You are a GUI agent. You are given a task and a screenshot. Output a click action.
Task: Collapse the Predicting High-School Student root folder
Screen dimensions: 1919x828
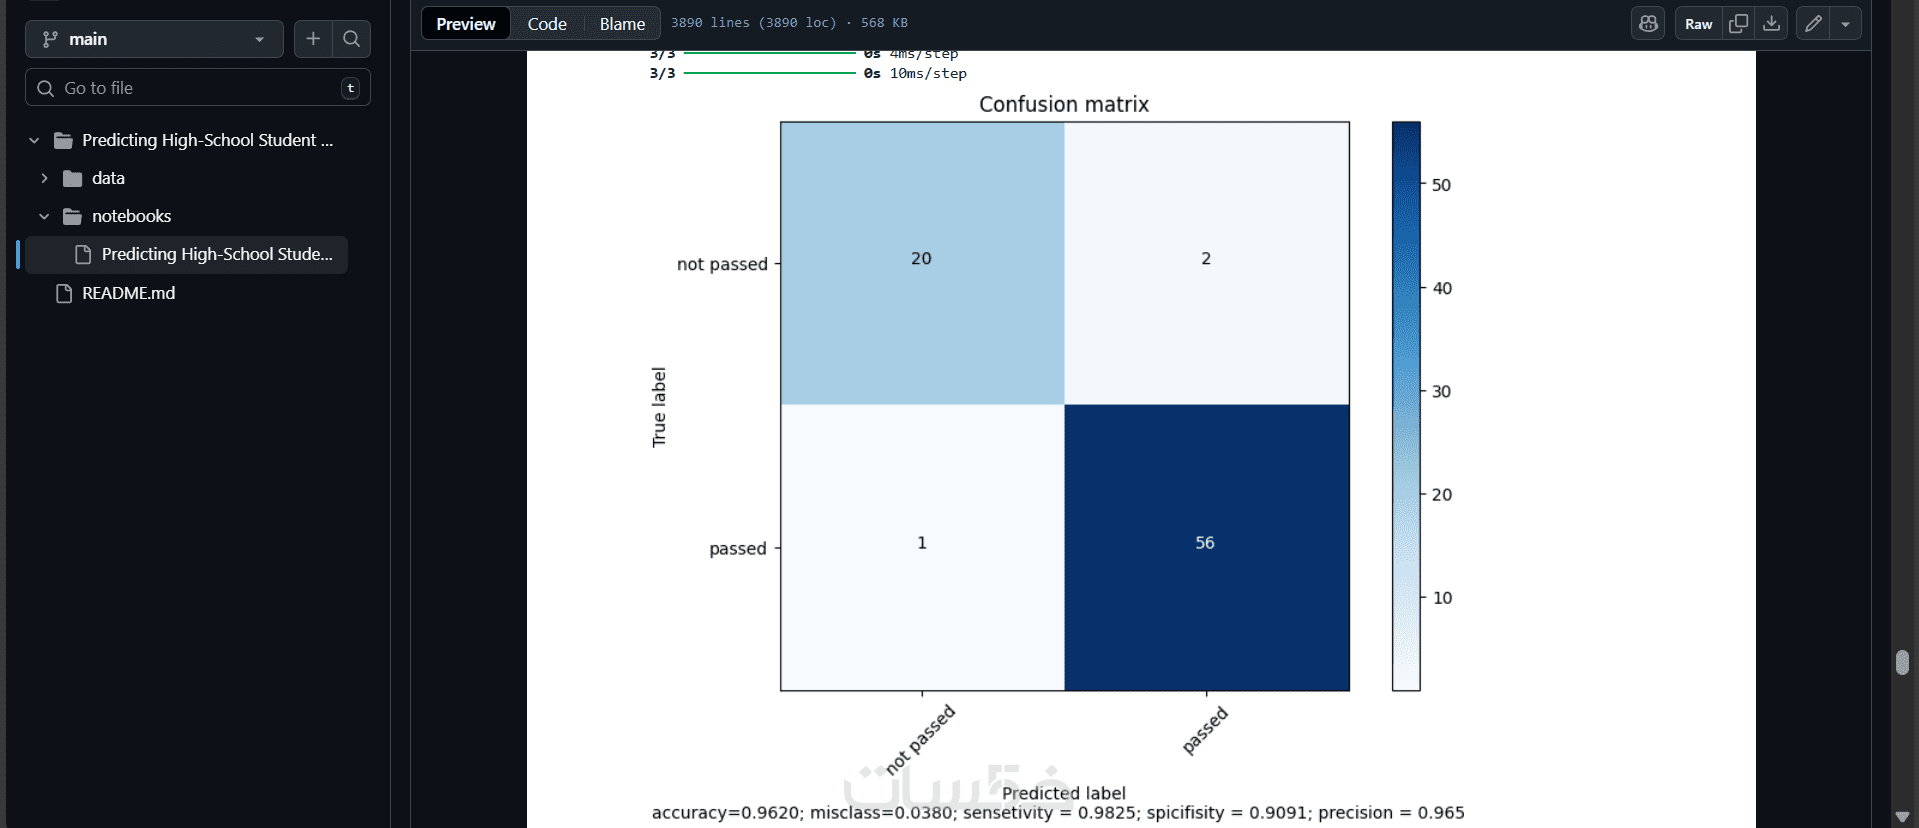point(34,141)
